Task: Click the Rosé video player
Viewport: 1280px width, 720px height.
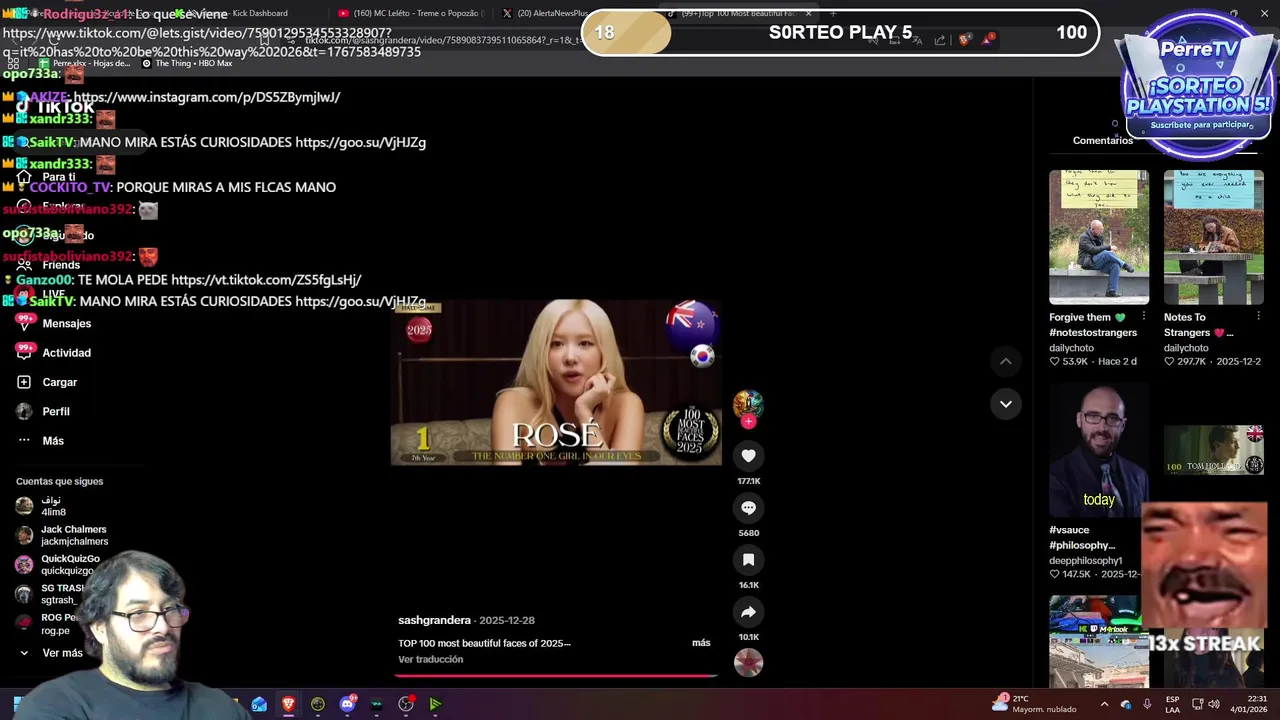Action: [556, 383]
